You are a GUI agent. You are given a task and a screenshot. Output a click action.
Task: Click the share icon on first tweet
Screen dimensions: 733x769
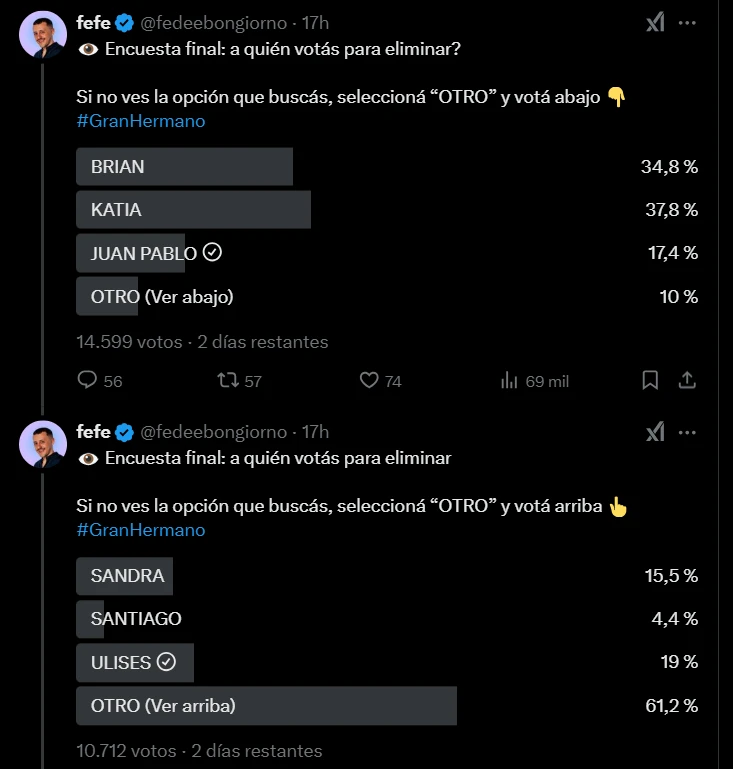coord(687,380)
